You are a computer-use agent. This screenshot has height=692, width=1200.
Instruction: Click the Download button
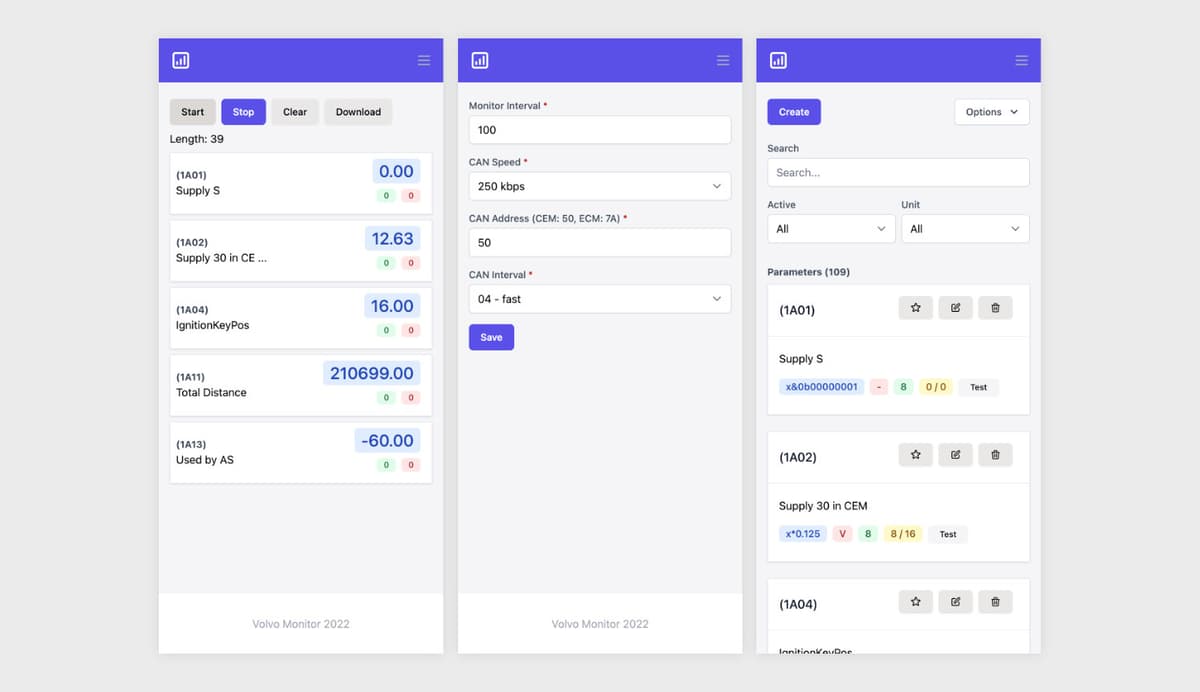[x=358, y=112]
